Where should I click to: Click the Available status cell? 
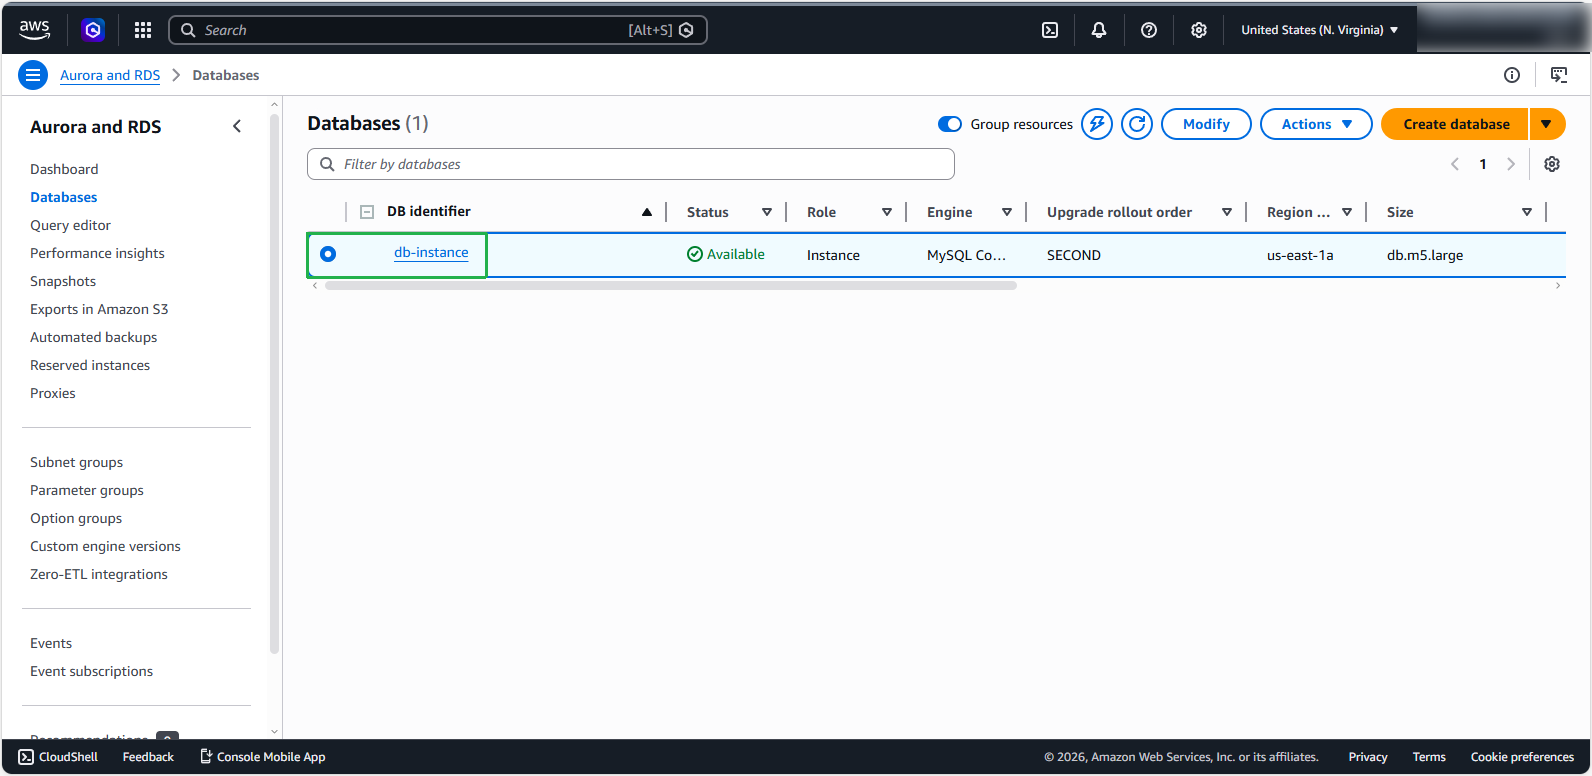726,254
